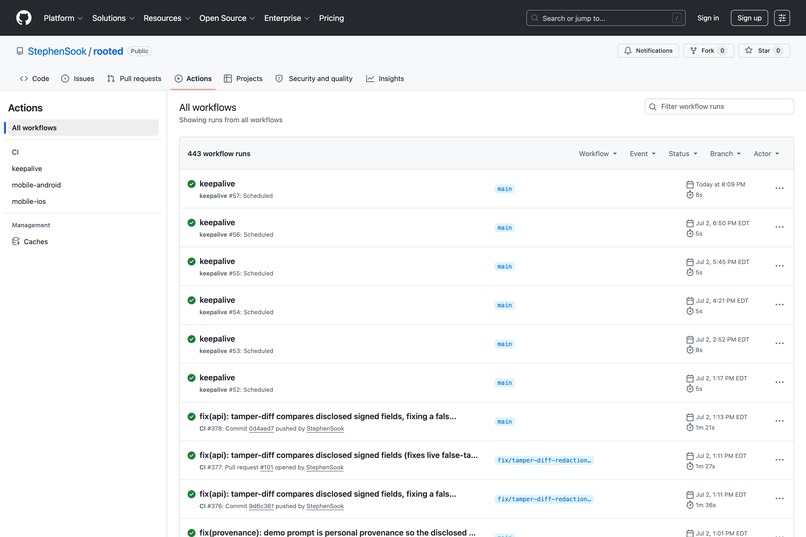Open the menu for keepalive #52 run
The height and width of the screenshot is (537, 806).
coord(779,382)
